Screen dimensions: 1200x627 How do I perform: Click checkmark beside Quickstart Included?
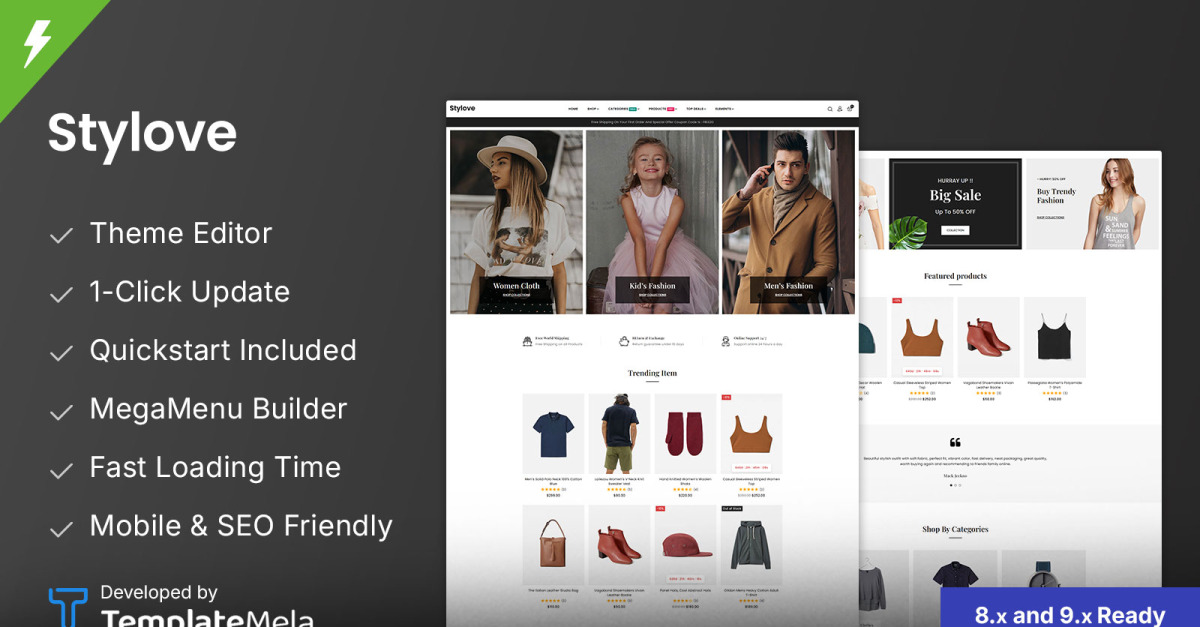(x=62, y=353)
